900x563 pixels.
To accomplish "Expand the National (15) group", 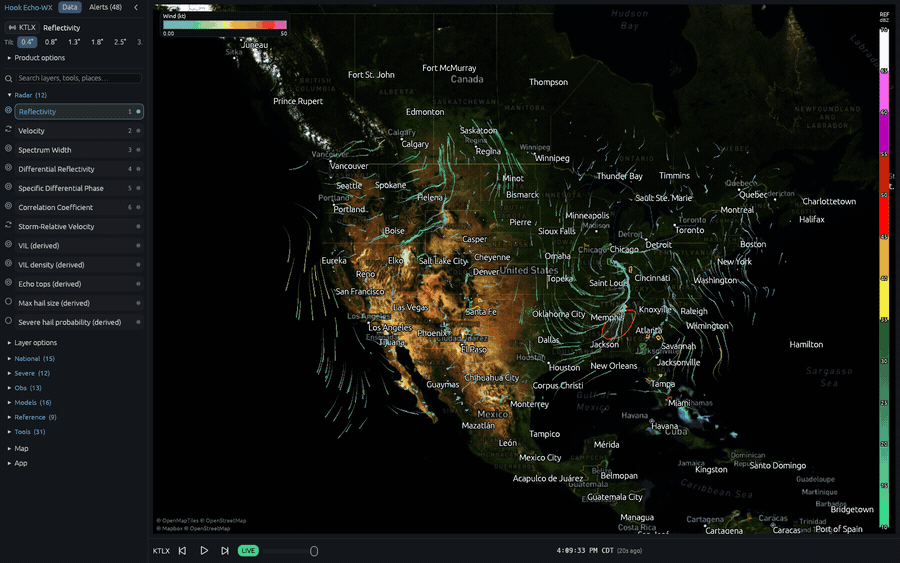I will tap(31, 359).
